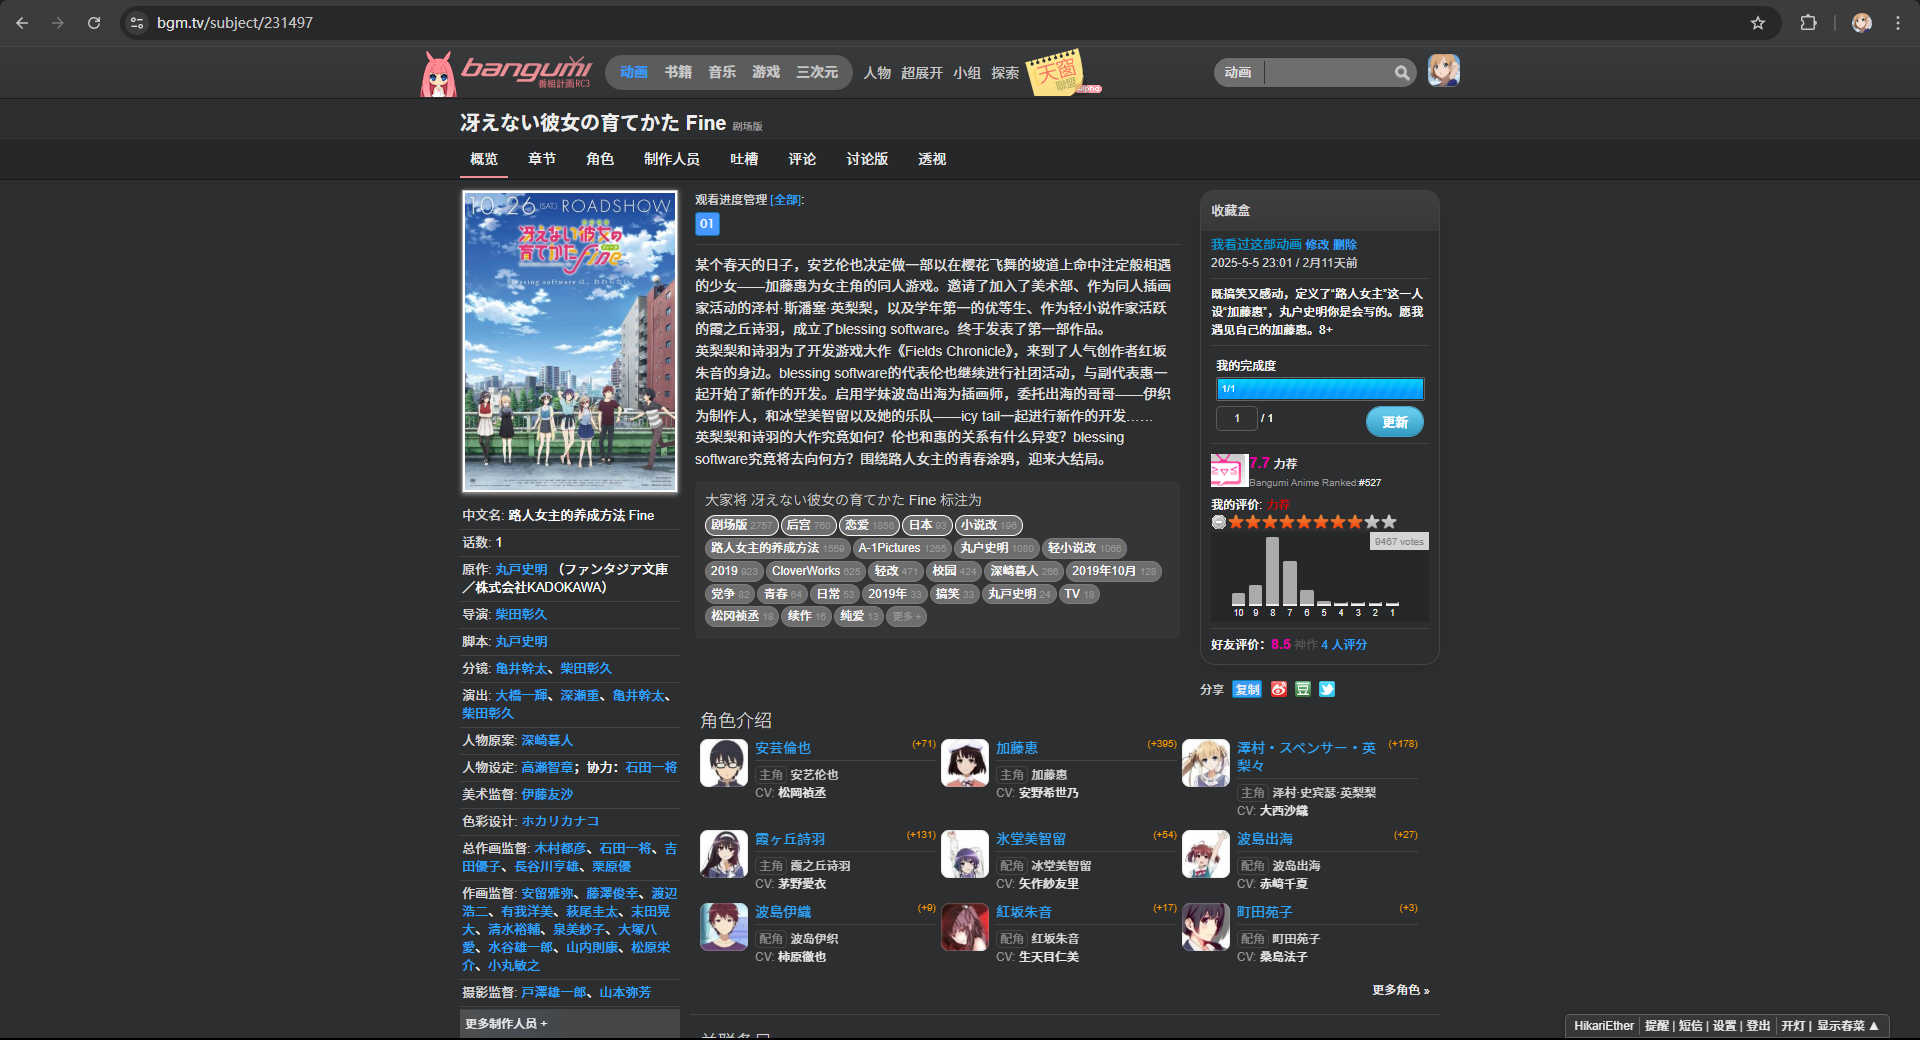Viewport: 1920px width, 1040px height.
Task: Click the CloverWorks tag
Action: [x=815, y=571]
